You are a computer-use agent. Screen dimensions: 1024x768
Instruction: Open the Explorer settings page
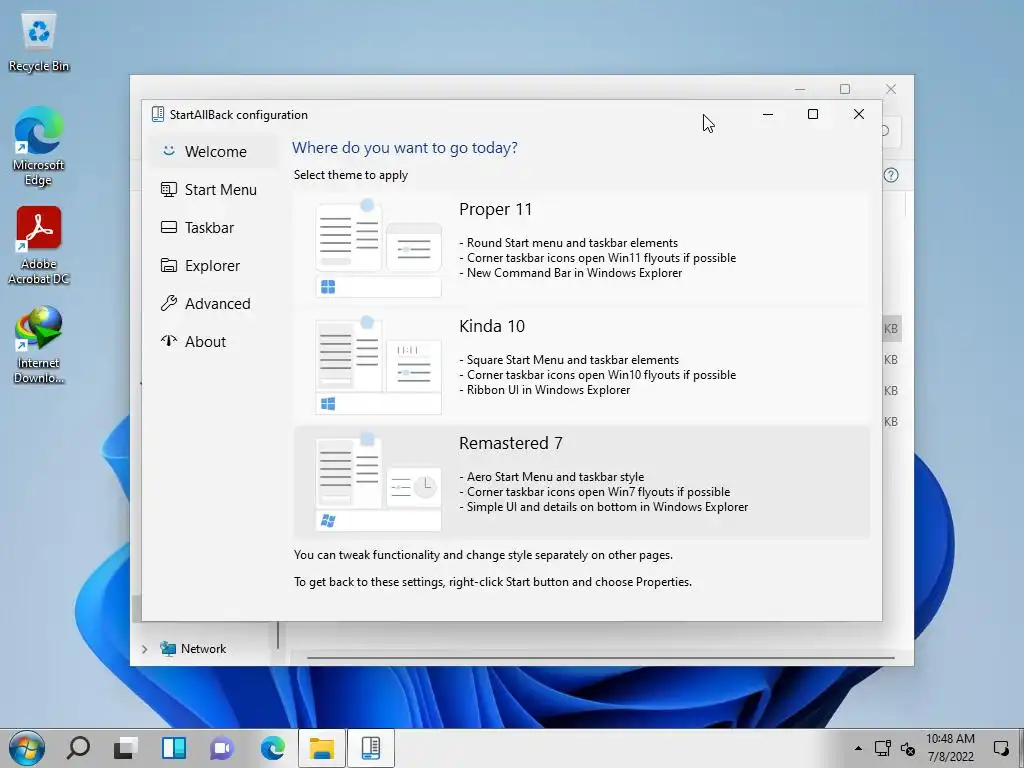213,265
